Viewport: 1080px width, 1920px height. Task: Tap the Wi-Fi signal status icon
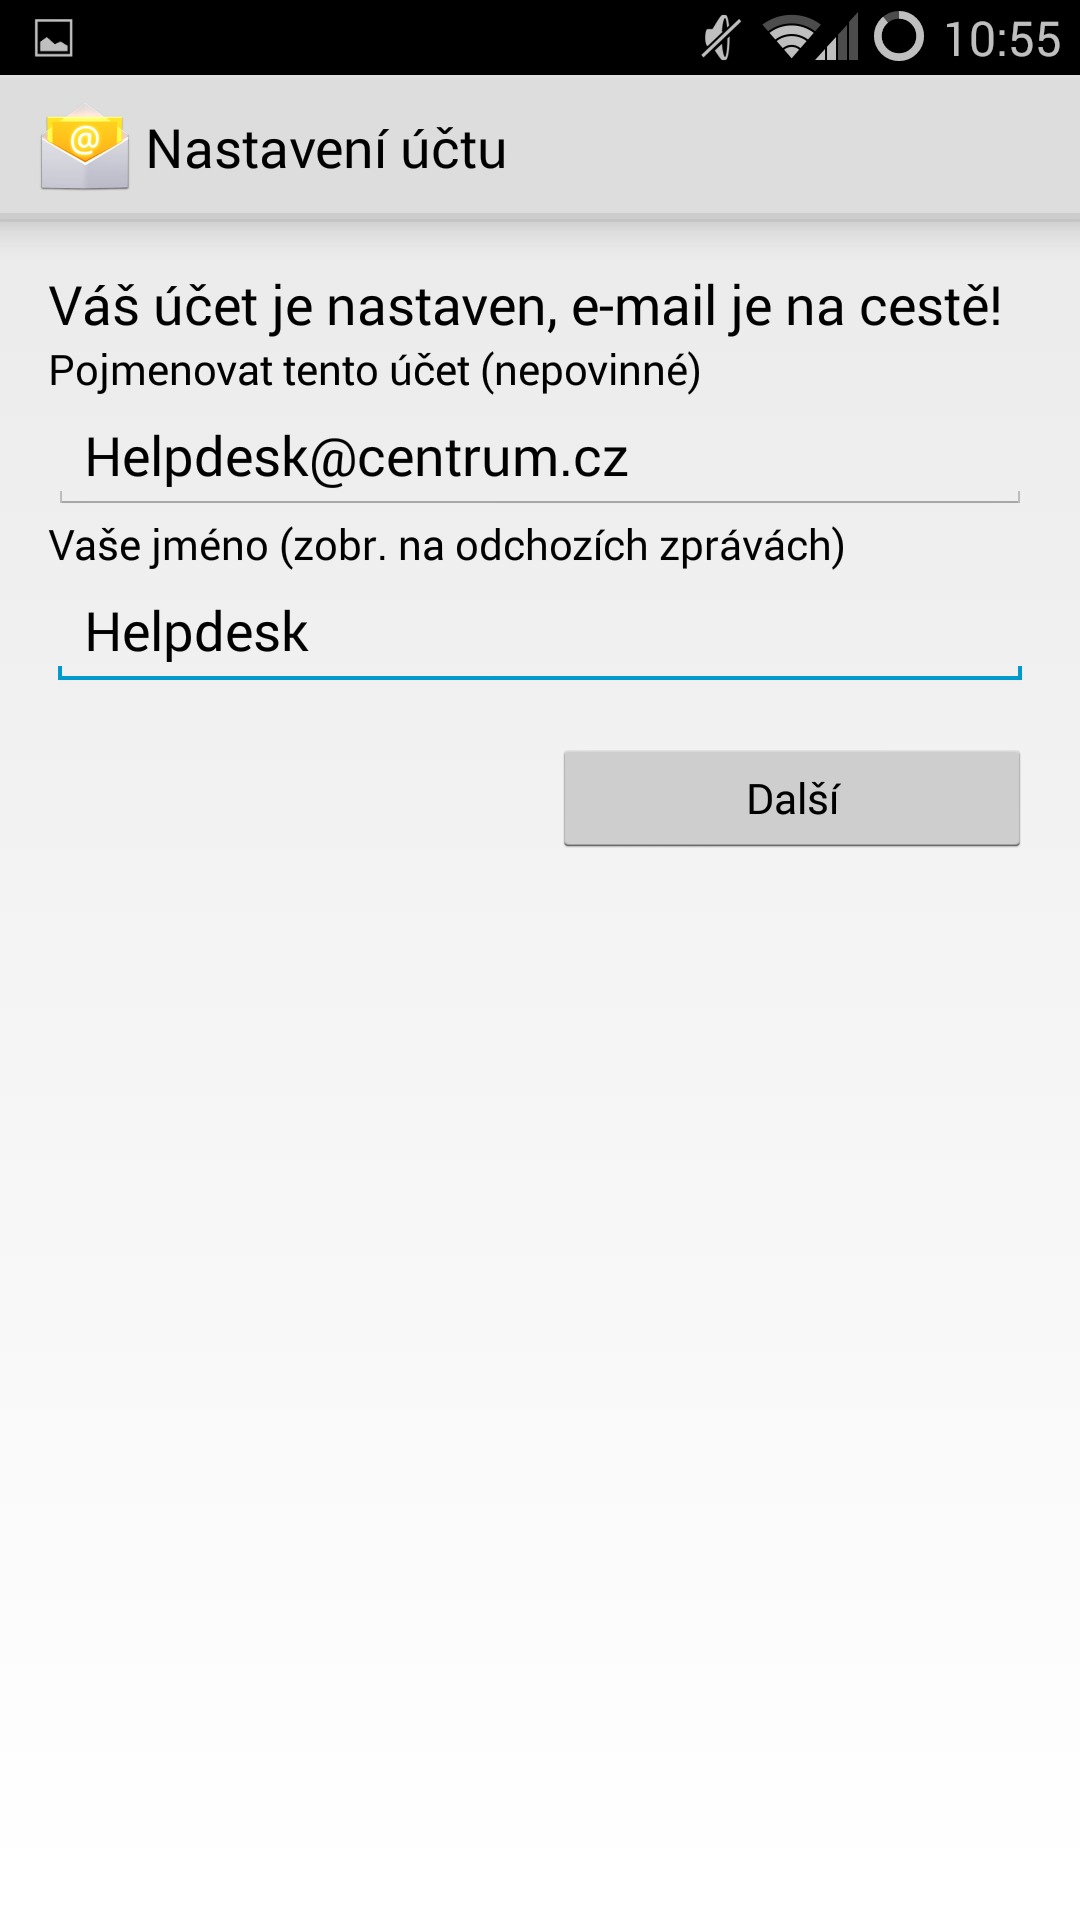point(789,38)
